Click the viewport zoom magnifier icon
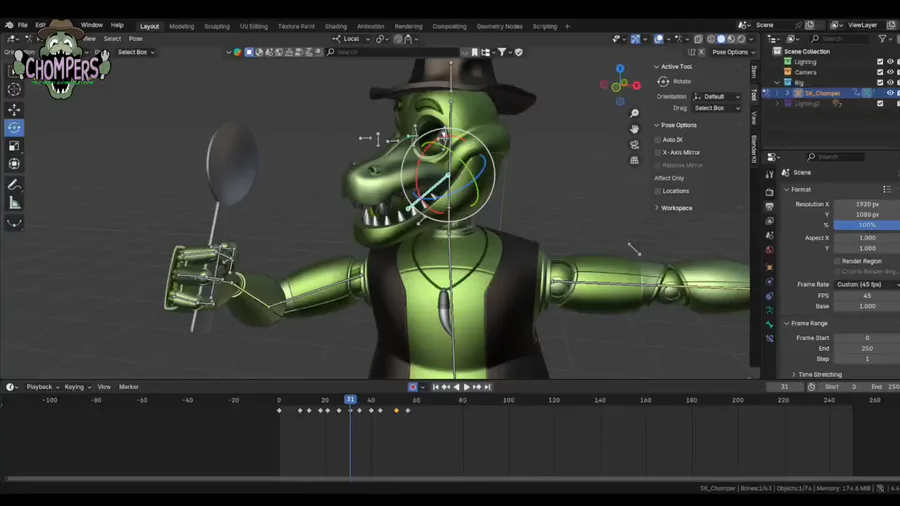 [634, 114]
